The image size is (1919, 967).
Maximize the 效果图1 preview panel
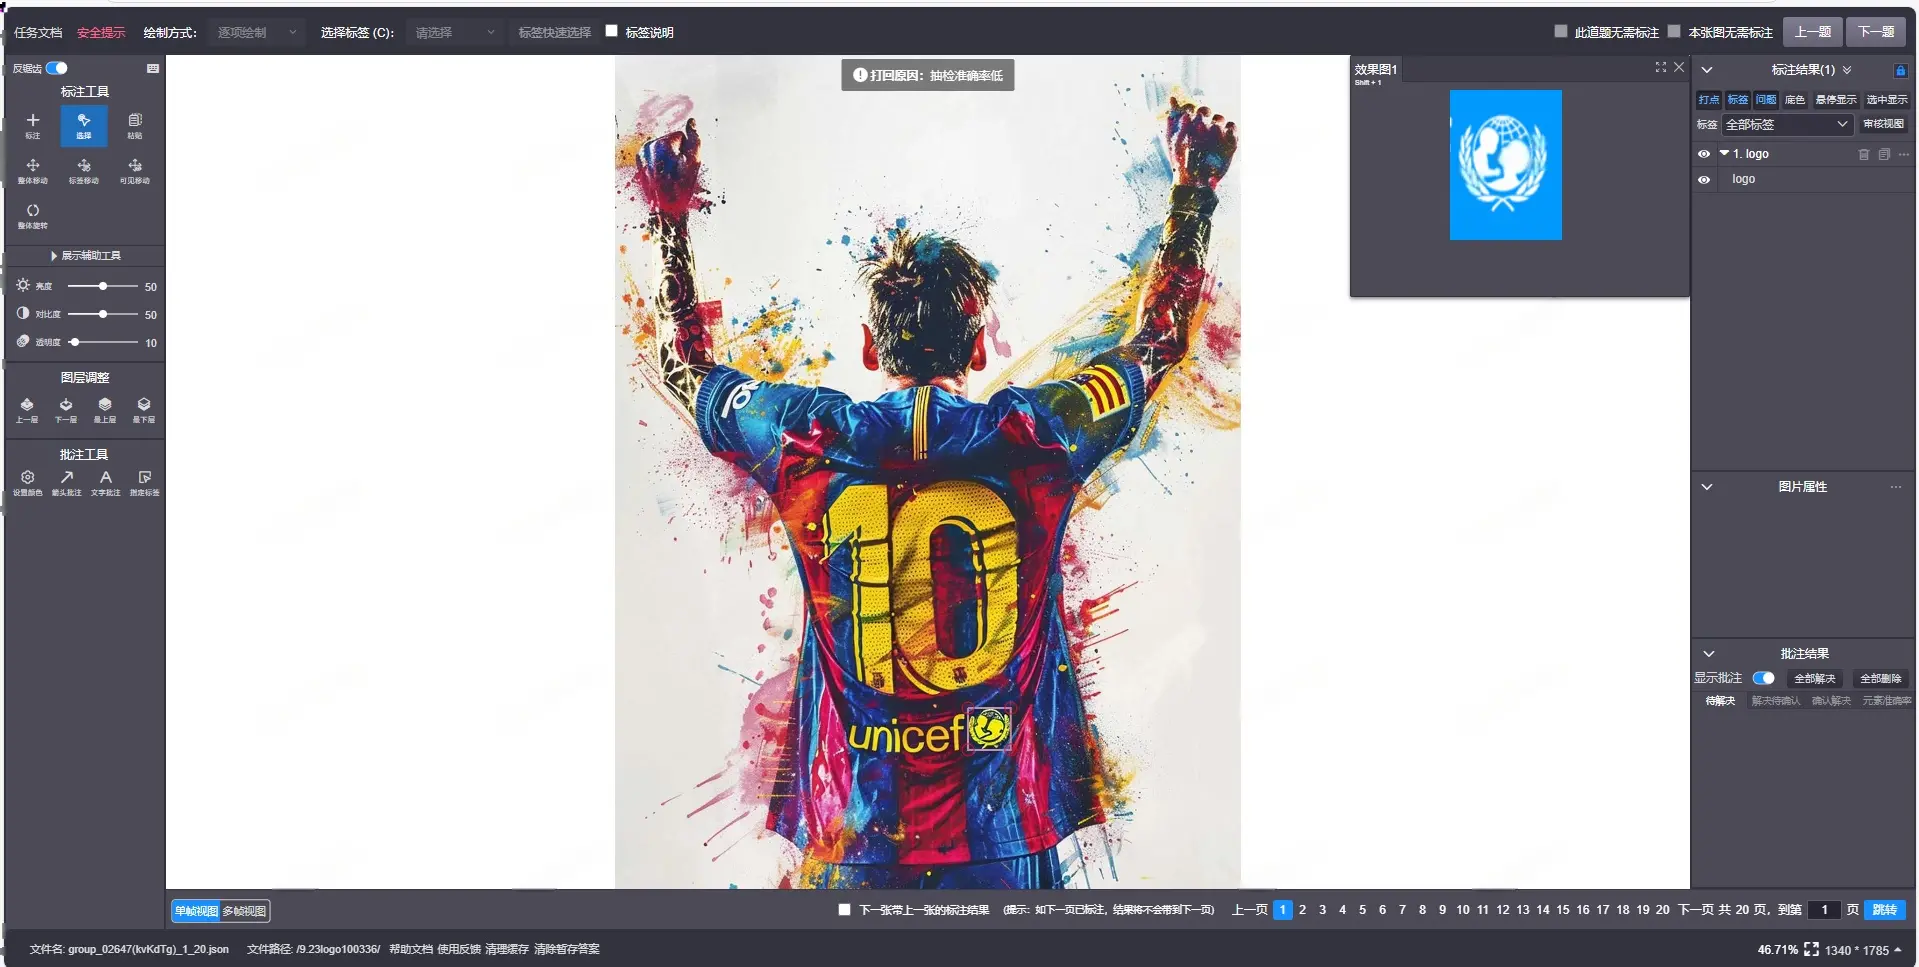(x=1661, y=67)
